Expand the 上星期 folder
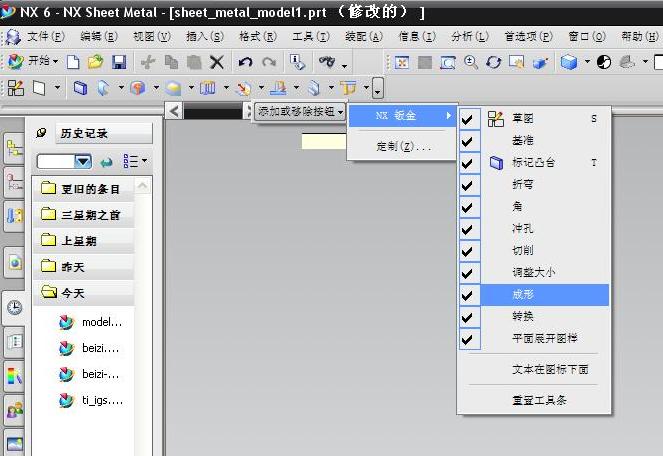Image resolution: width=663 pixels, height=456 pixels. click(84, 241)
